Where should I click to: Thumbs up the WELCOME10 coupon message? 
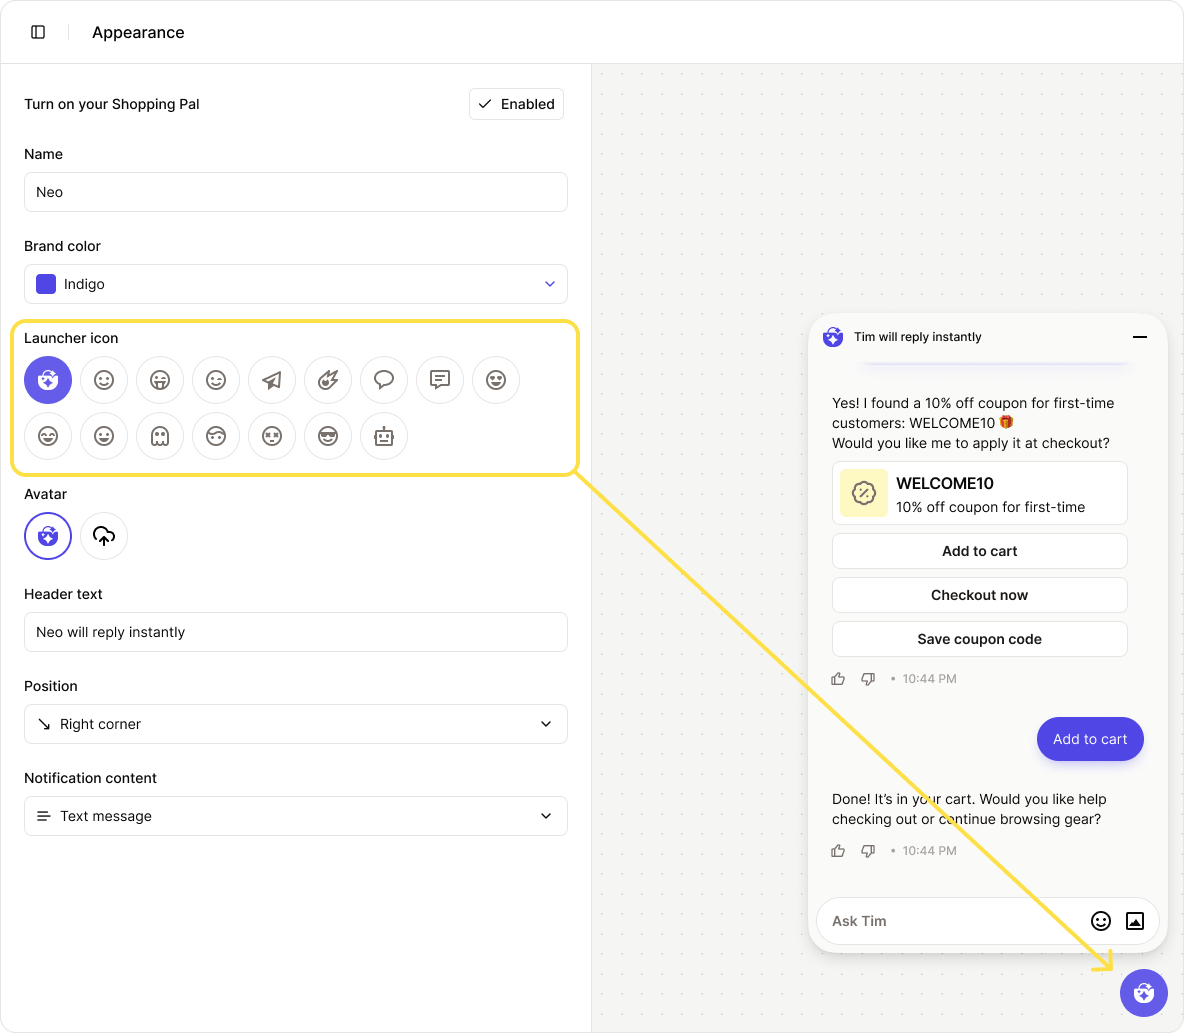pyautogui.click(x=838, y=679)
